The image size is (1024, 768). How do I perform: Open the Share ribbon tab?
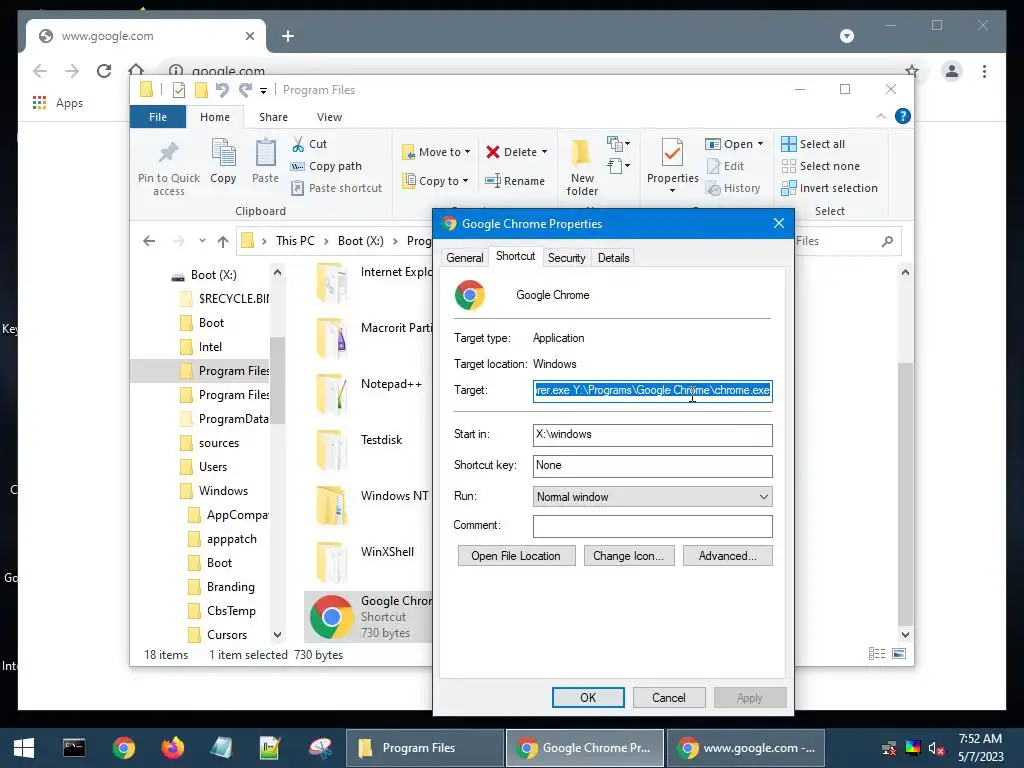[x=273, y=117]
